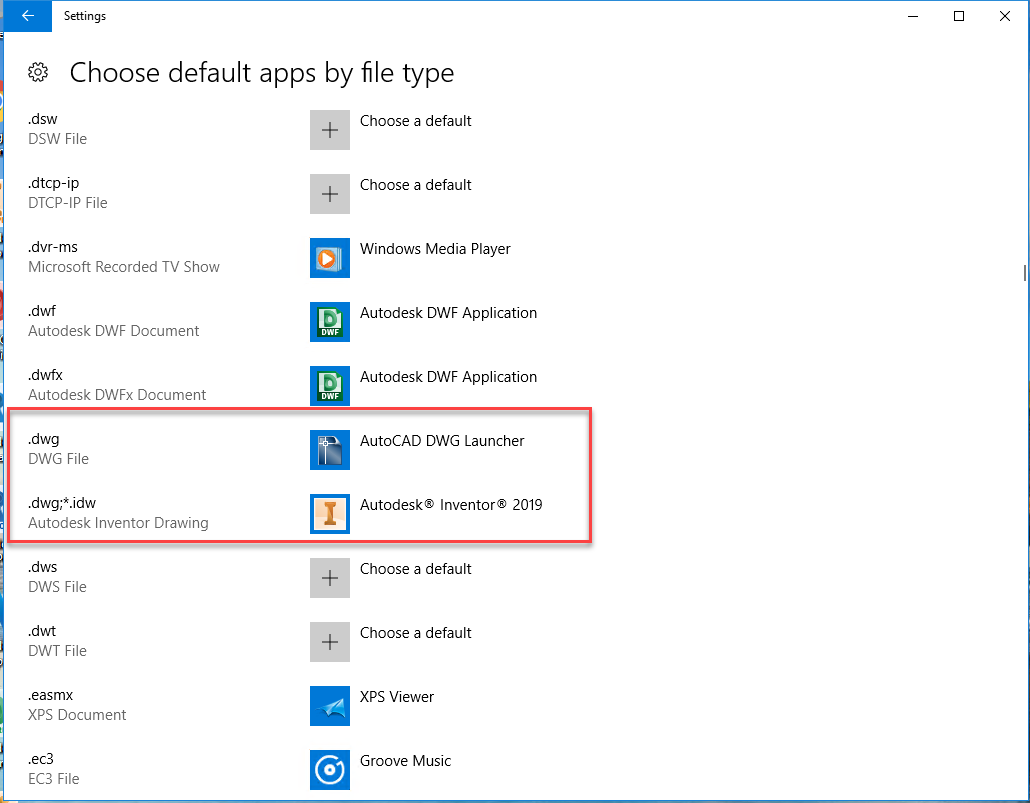
Task: Click the plus icon for .dsw file type
Action: coord(330,130)
